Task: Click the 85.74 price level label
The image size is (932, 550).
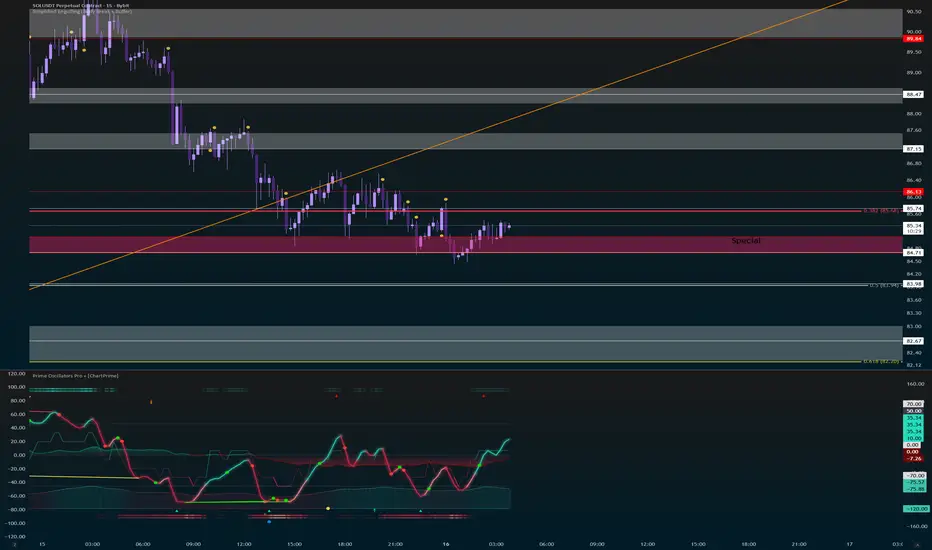Action: click(913, 208)
